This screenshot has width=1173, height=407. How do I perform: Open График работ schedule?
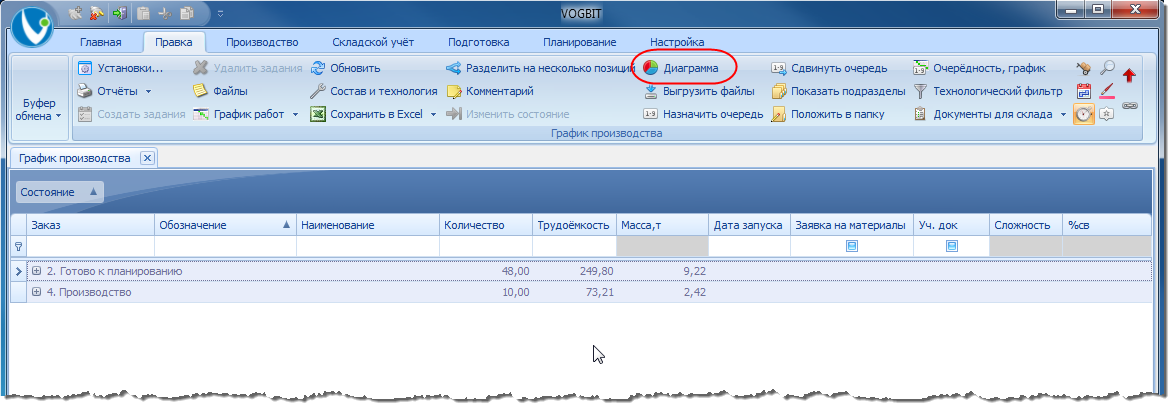(x=239, y=114)
